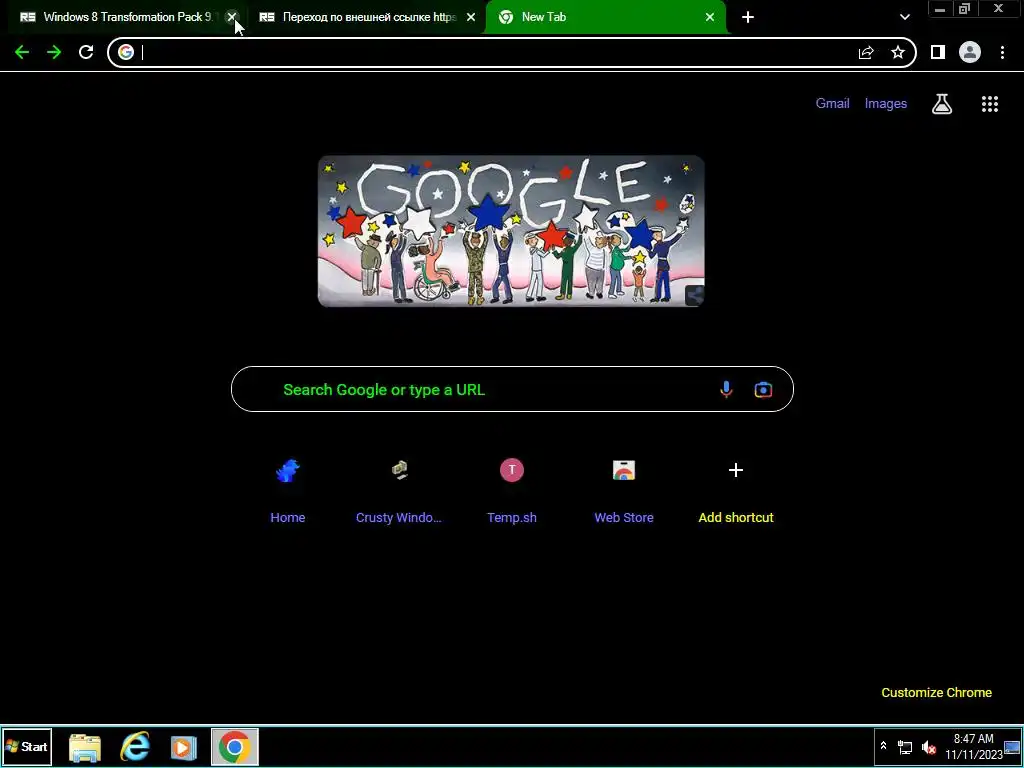Click the Chrome taskbar icon
The width and height of the screenshot is (1024, 768).
[234, 747]
